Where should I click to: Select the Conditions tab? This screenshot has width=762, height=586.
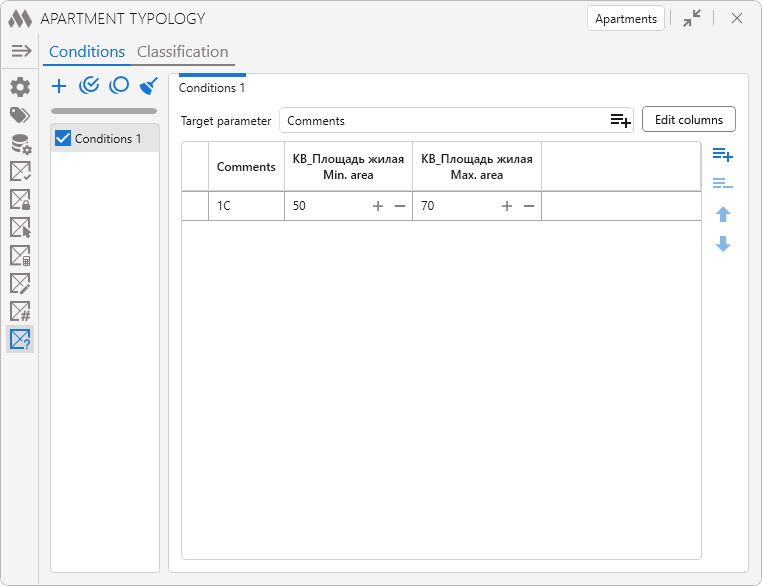point(87,52)
